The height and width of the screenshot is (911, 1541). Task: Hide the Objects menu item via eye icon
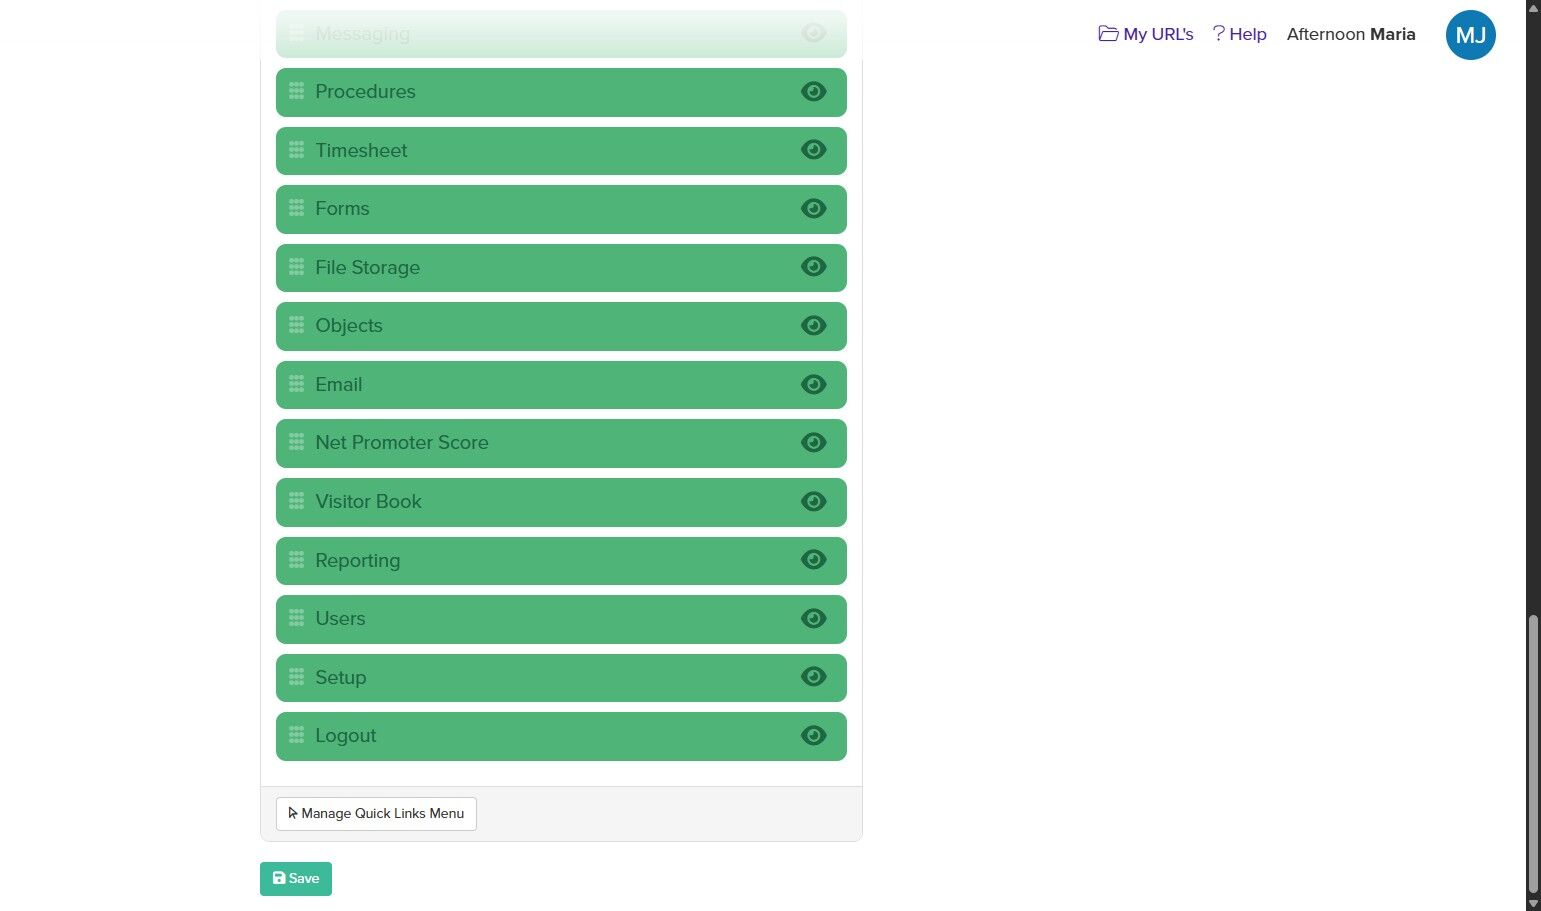pyautogui.click(x=814, y=325)
